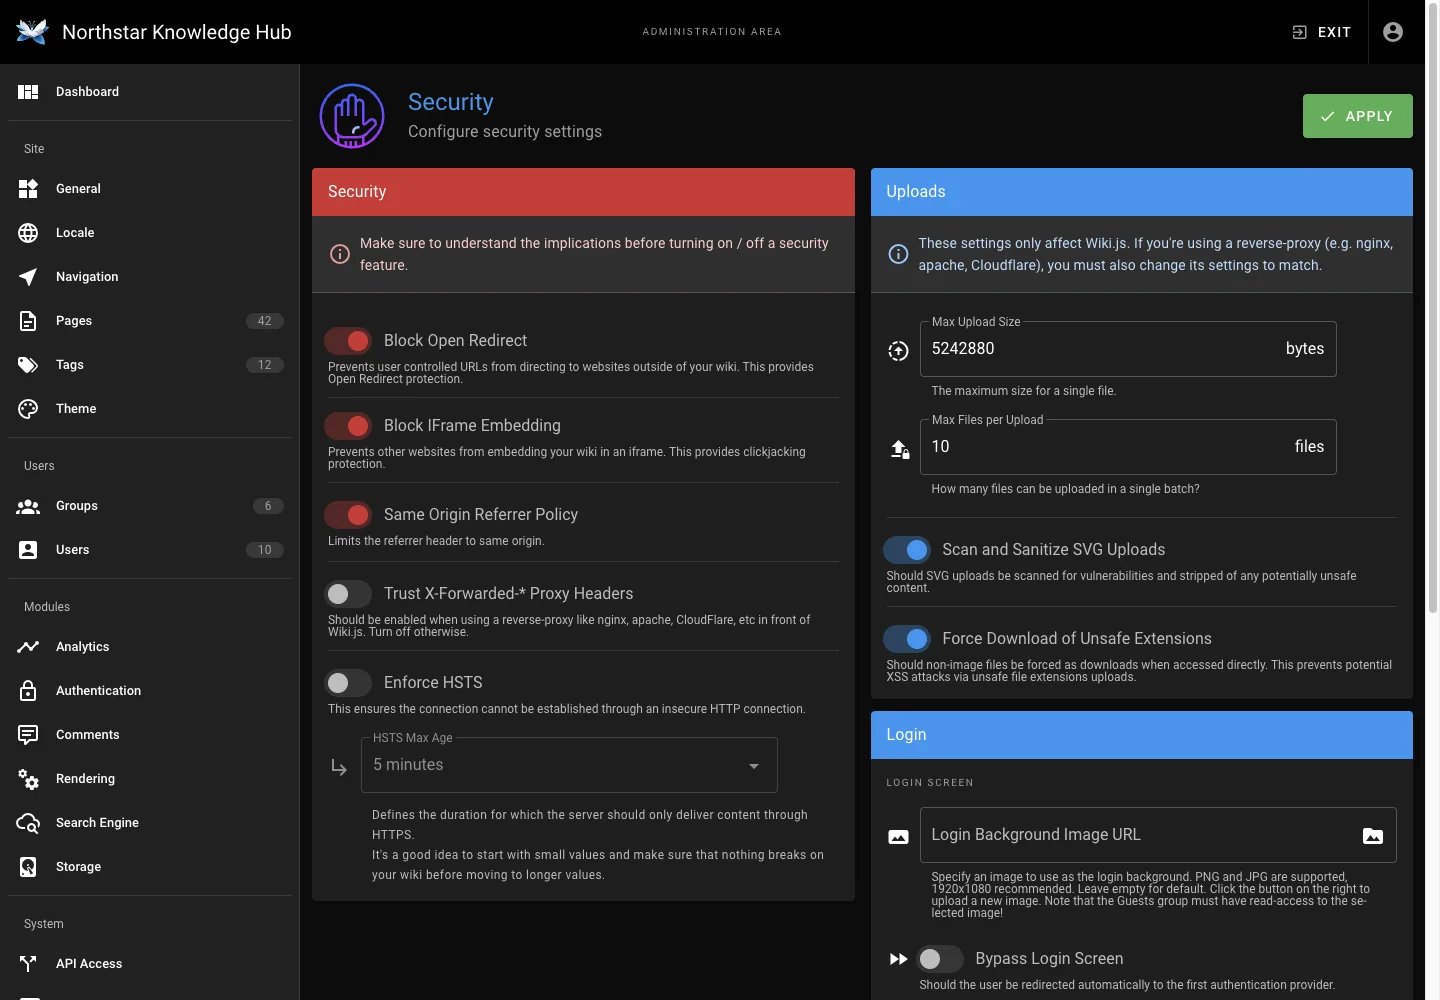Click the Search Engine cloud icon
Screen dimensions: 1440x1000
tap(28, 823)
